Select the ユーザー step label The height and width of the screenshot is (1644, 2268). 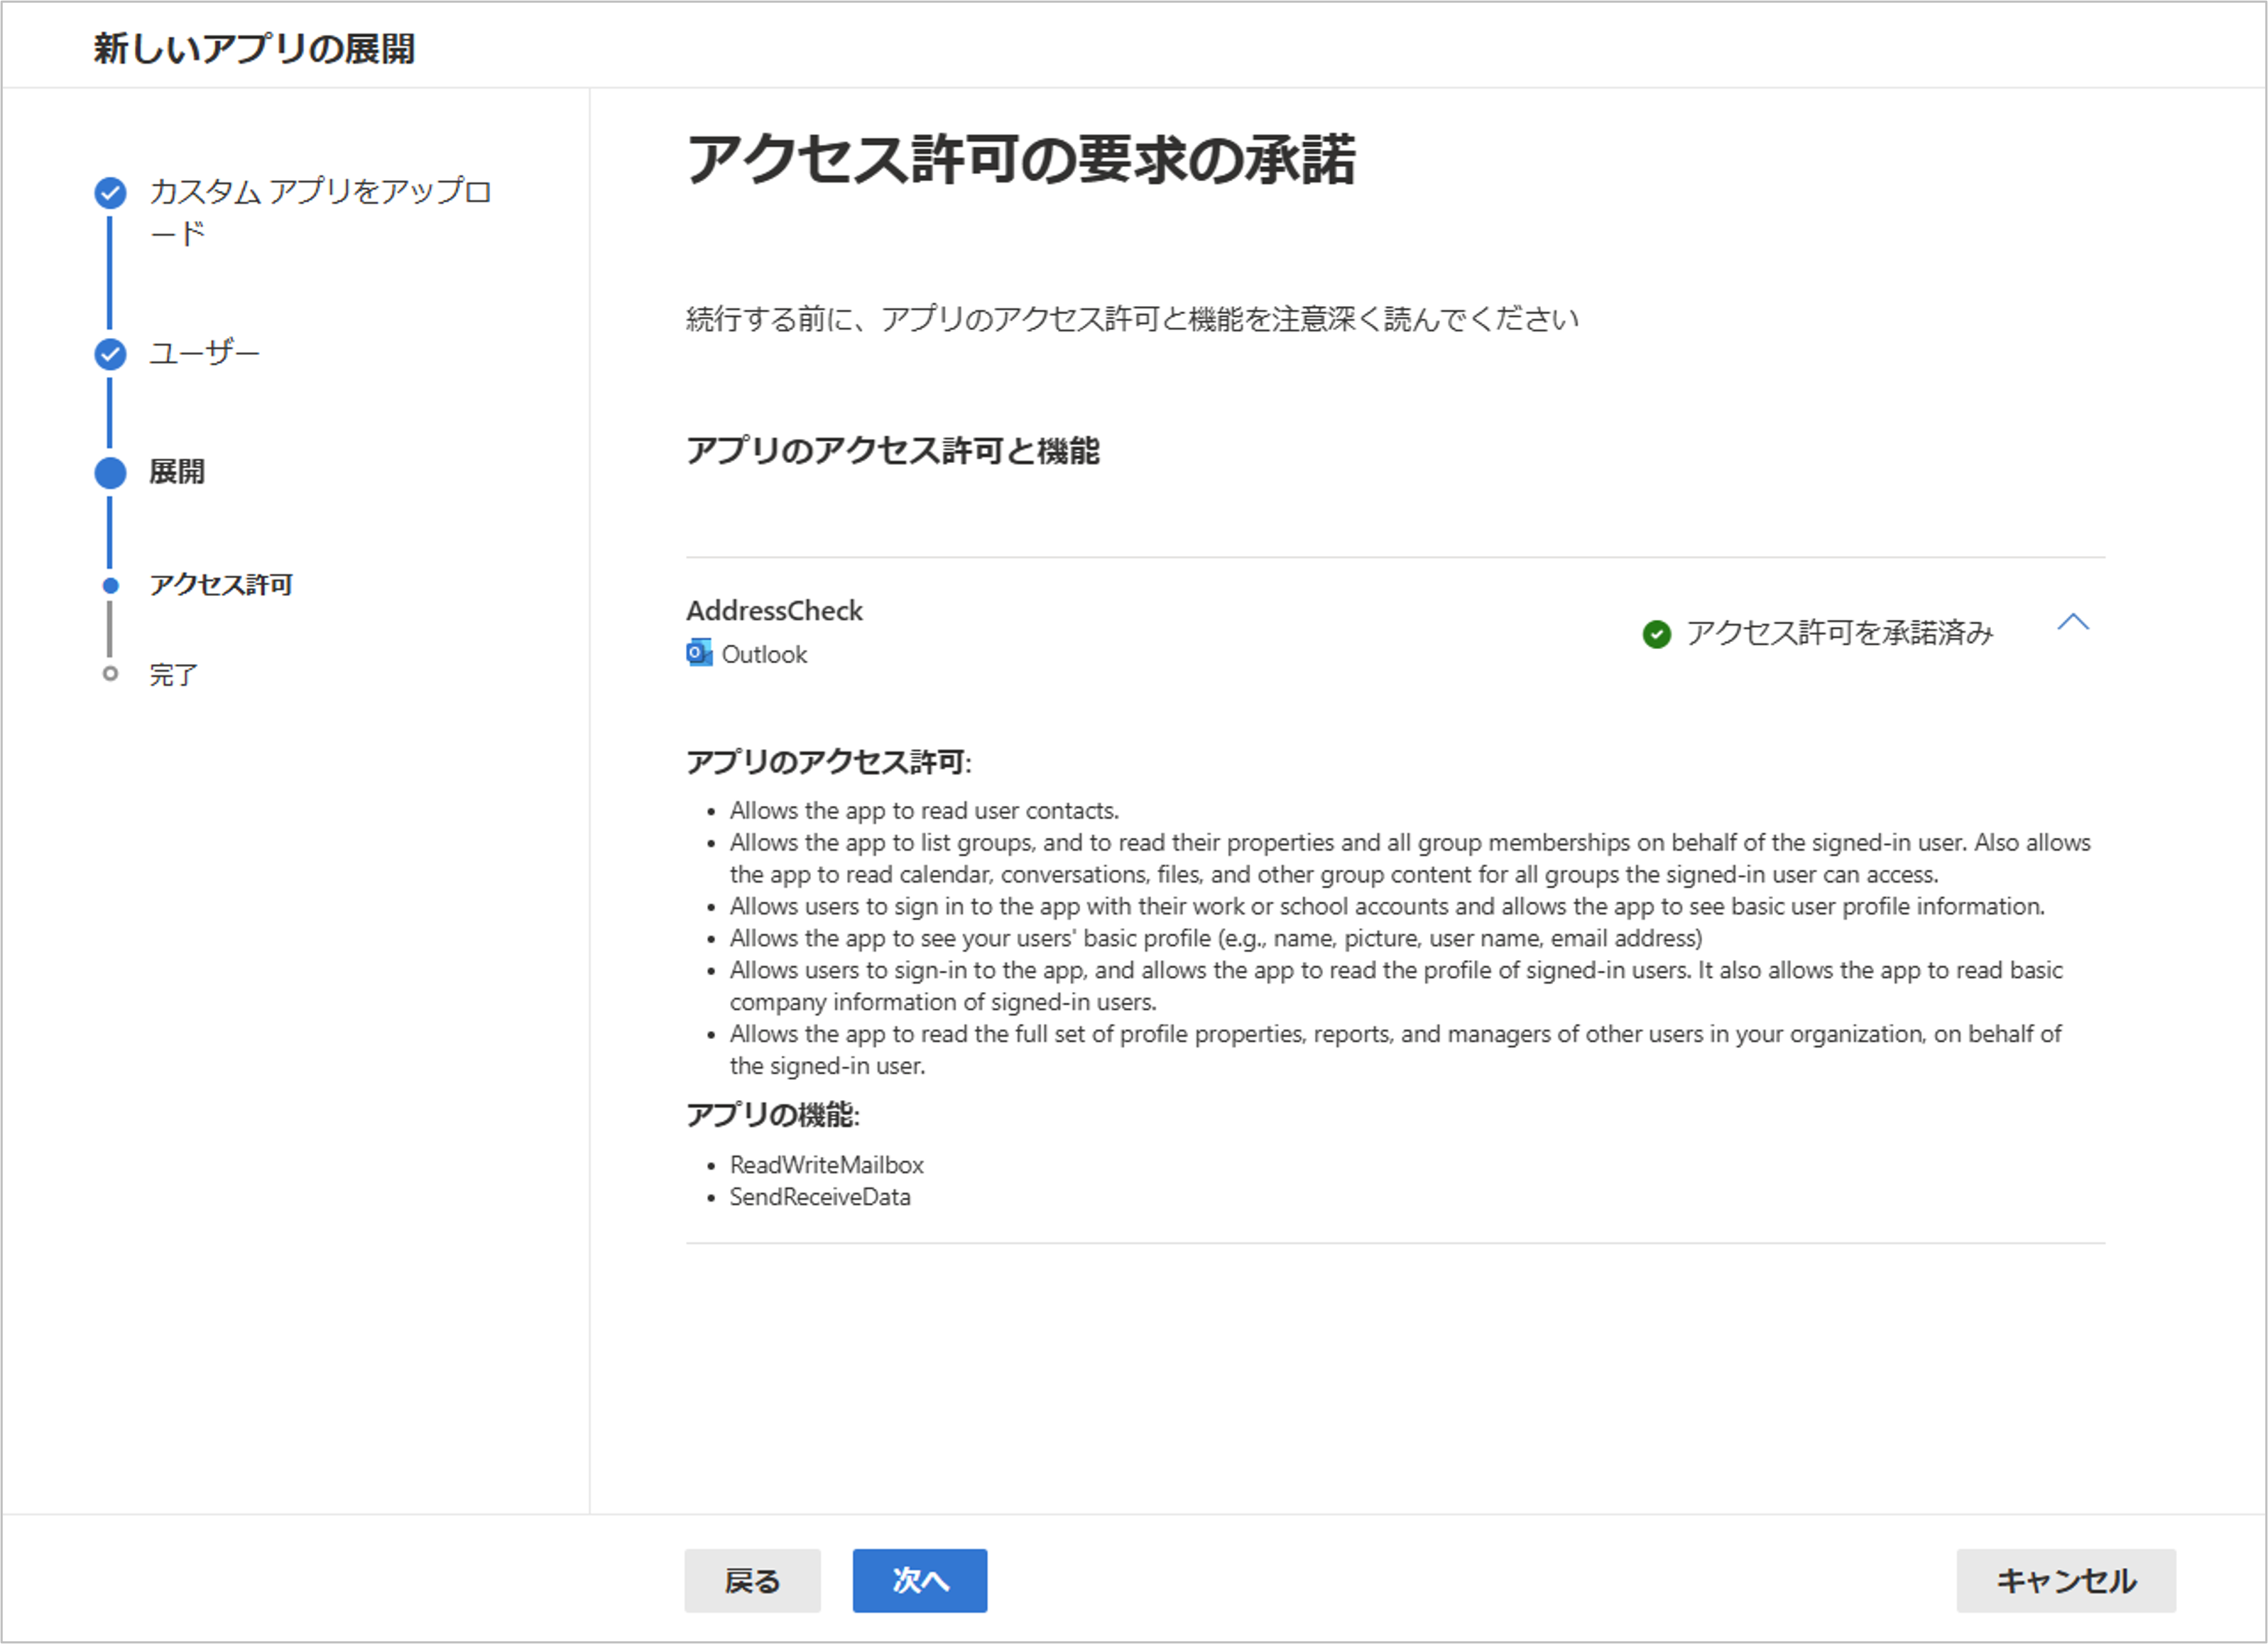pyautogui.click(x=205, y=353)
